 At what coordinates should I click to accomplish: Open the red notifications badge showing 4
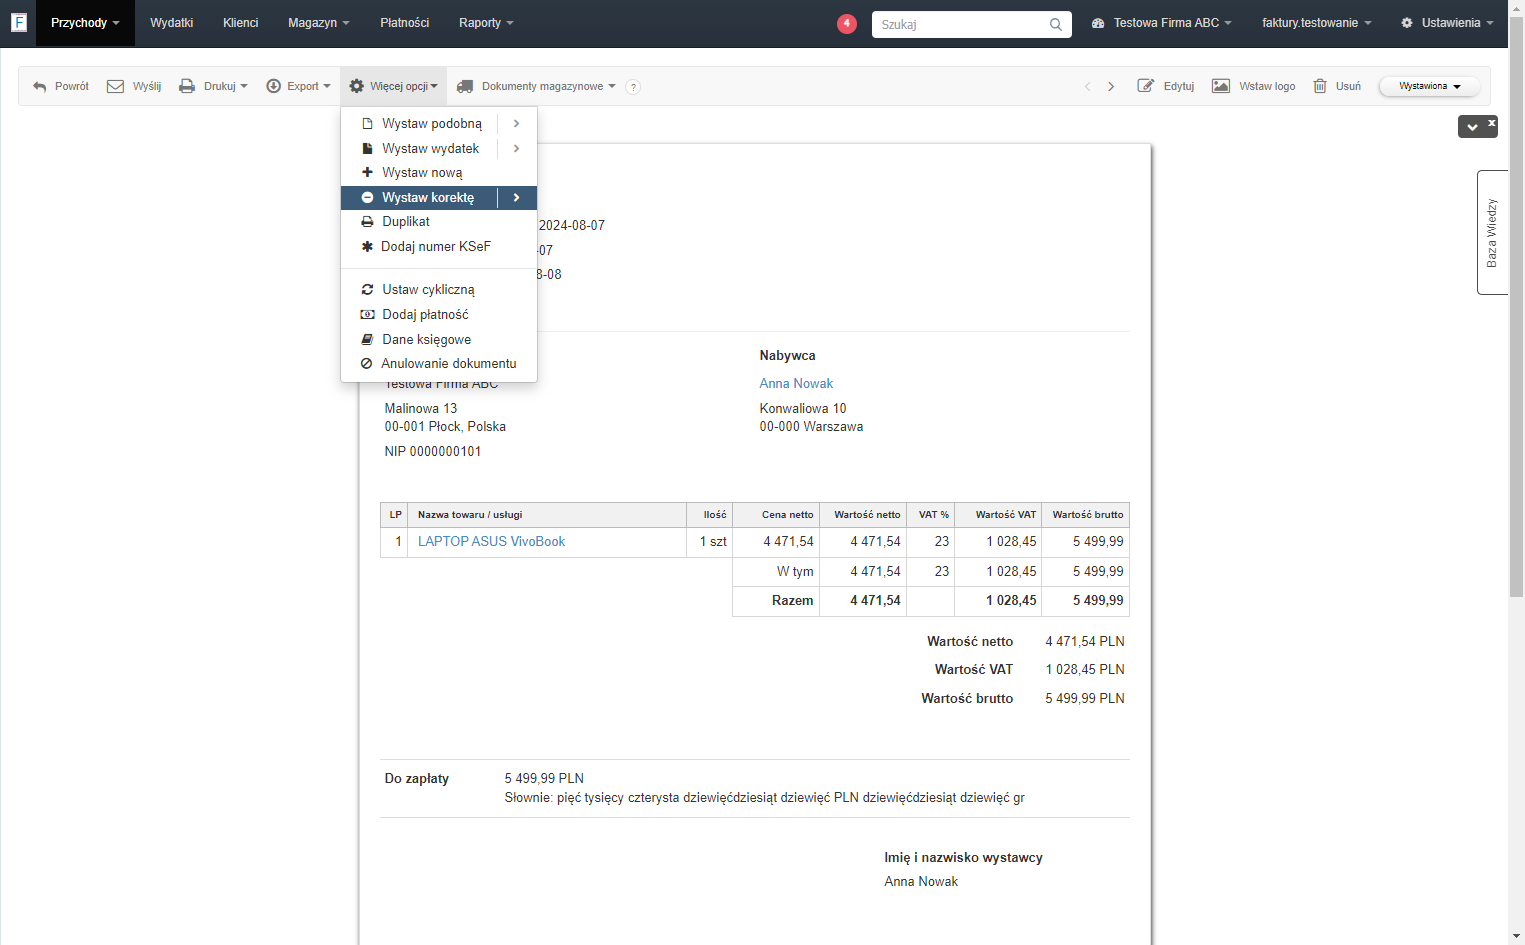pos(847,23)
